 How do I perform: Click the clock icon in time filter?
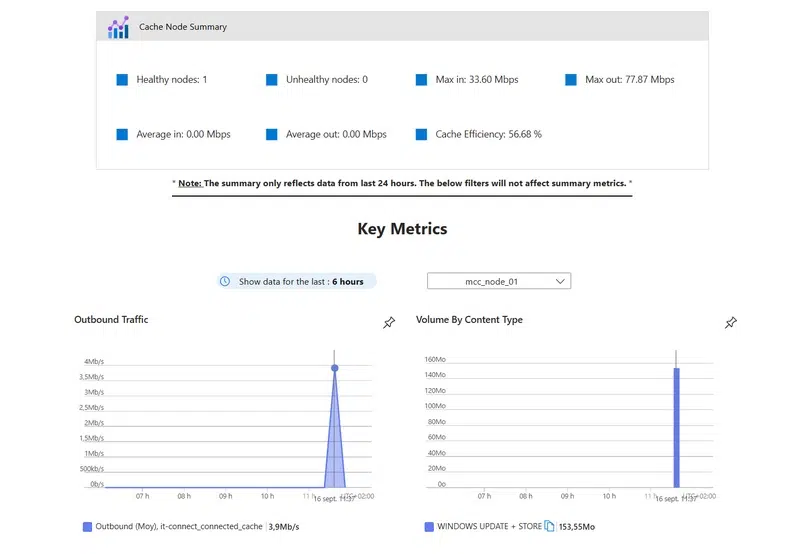point(226,282)
